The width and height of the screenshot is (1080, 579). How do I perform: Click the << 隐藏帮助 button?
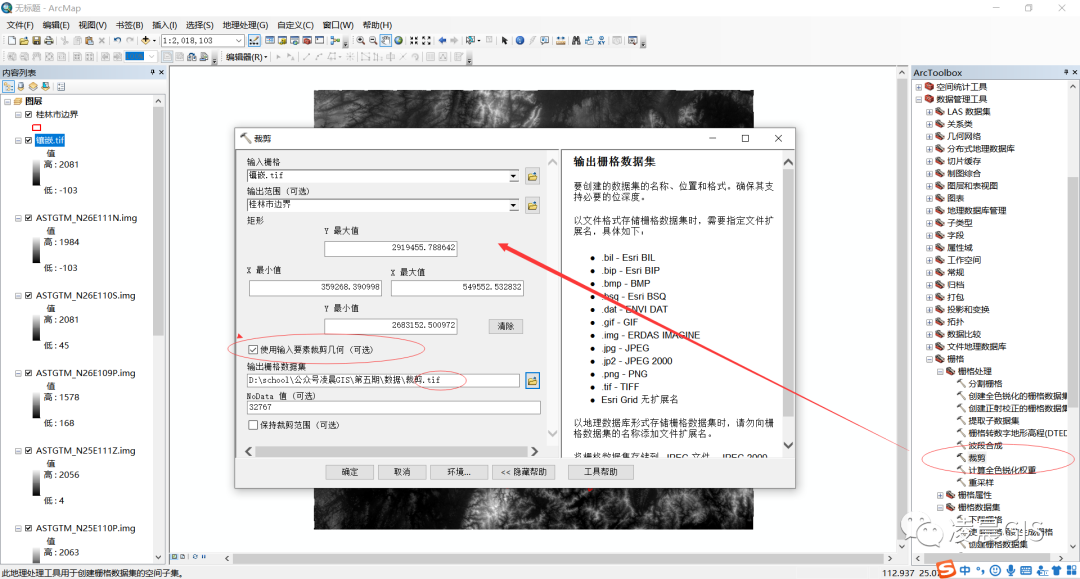(523, 472)
